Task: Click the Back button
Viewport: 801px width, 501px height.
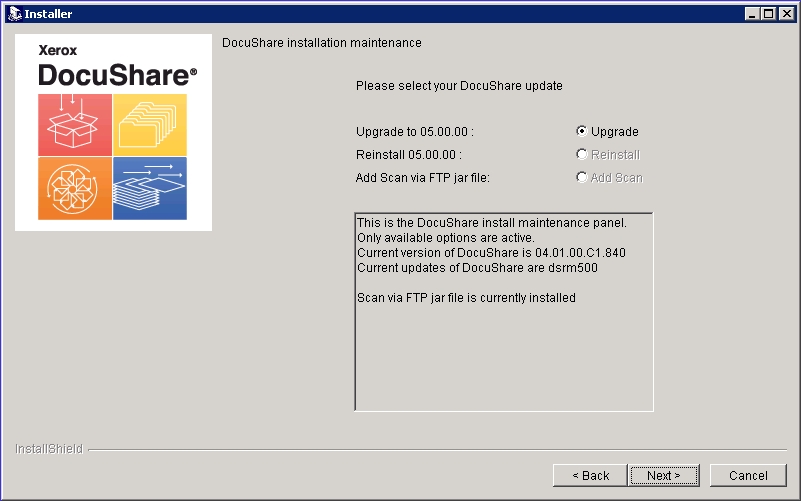Action: click(x=590, y=475)
